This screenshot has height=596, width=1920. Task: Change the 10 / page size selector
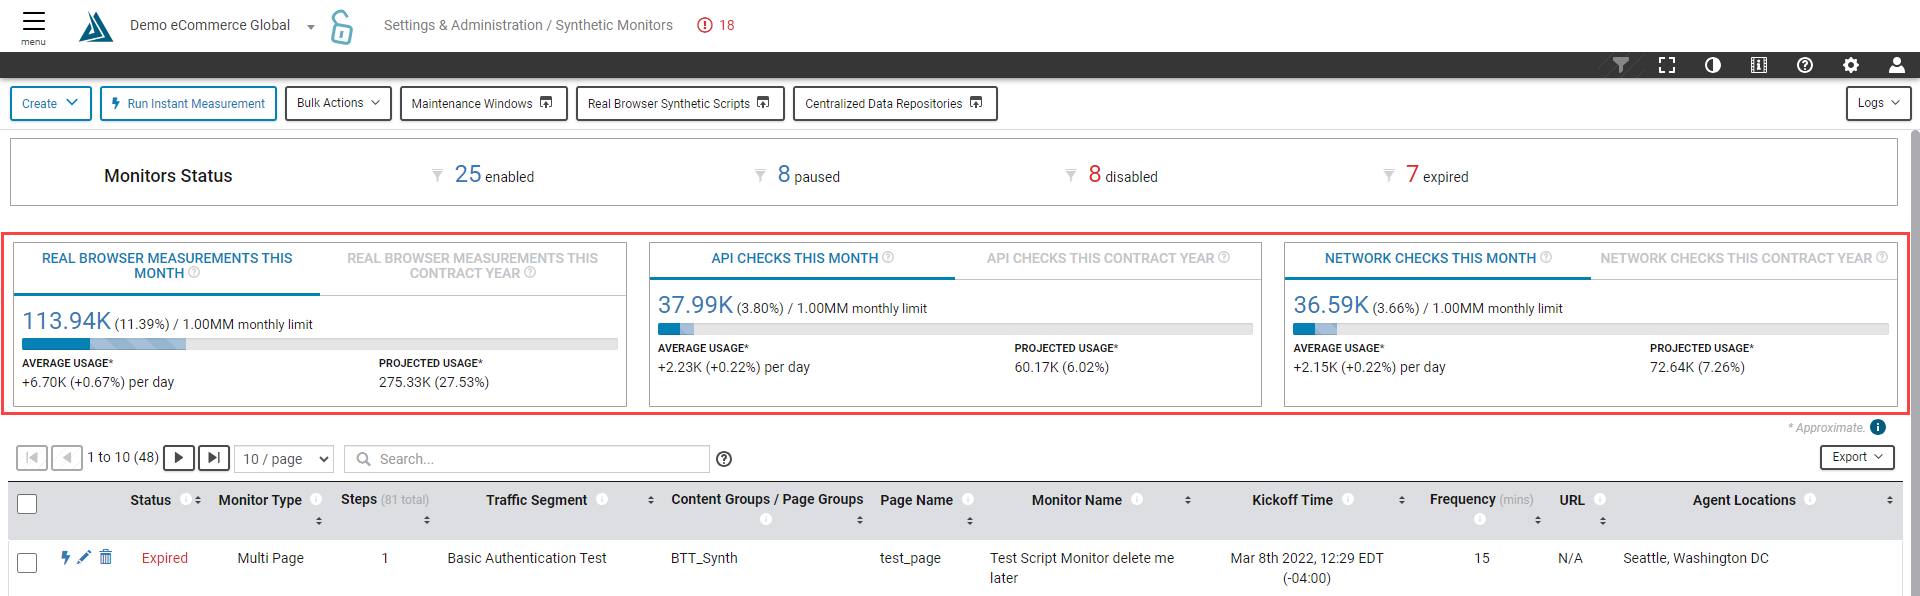pyautogui.click(x=284, y=459)
